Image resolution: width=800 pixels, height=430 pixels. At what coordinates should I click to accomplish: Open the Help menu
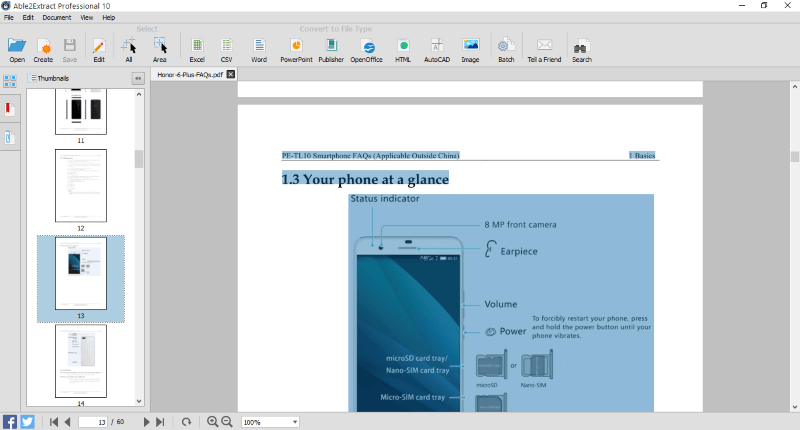(109, 17)
